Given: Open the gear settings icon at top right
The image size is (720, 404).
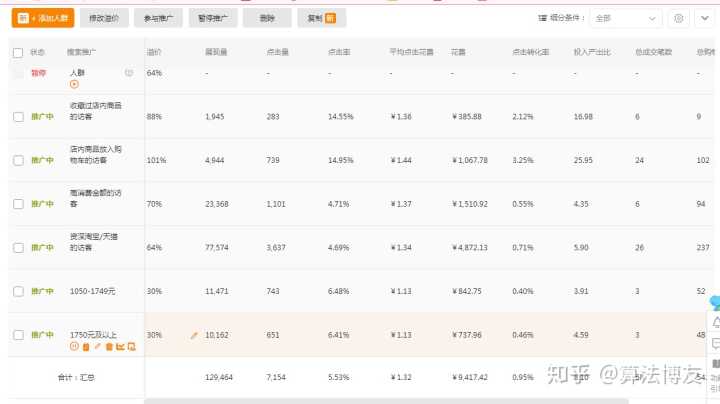Looking at the screenshot, I should coord(679,18).
